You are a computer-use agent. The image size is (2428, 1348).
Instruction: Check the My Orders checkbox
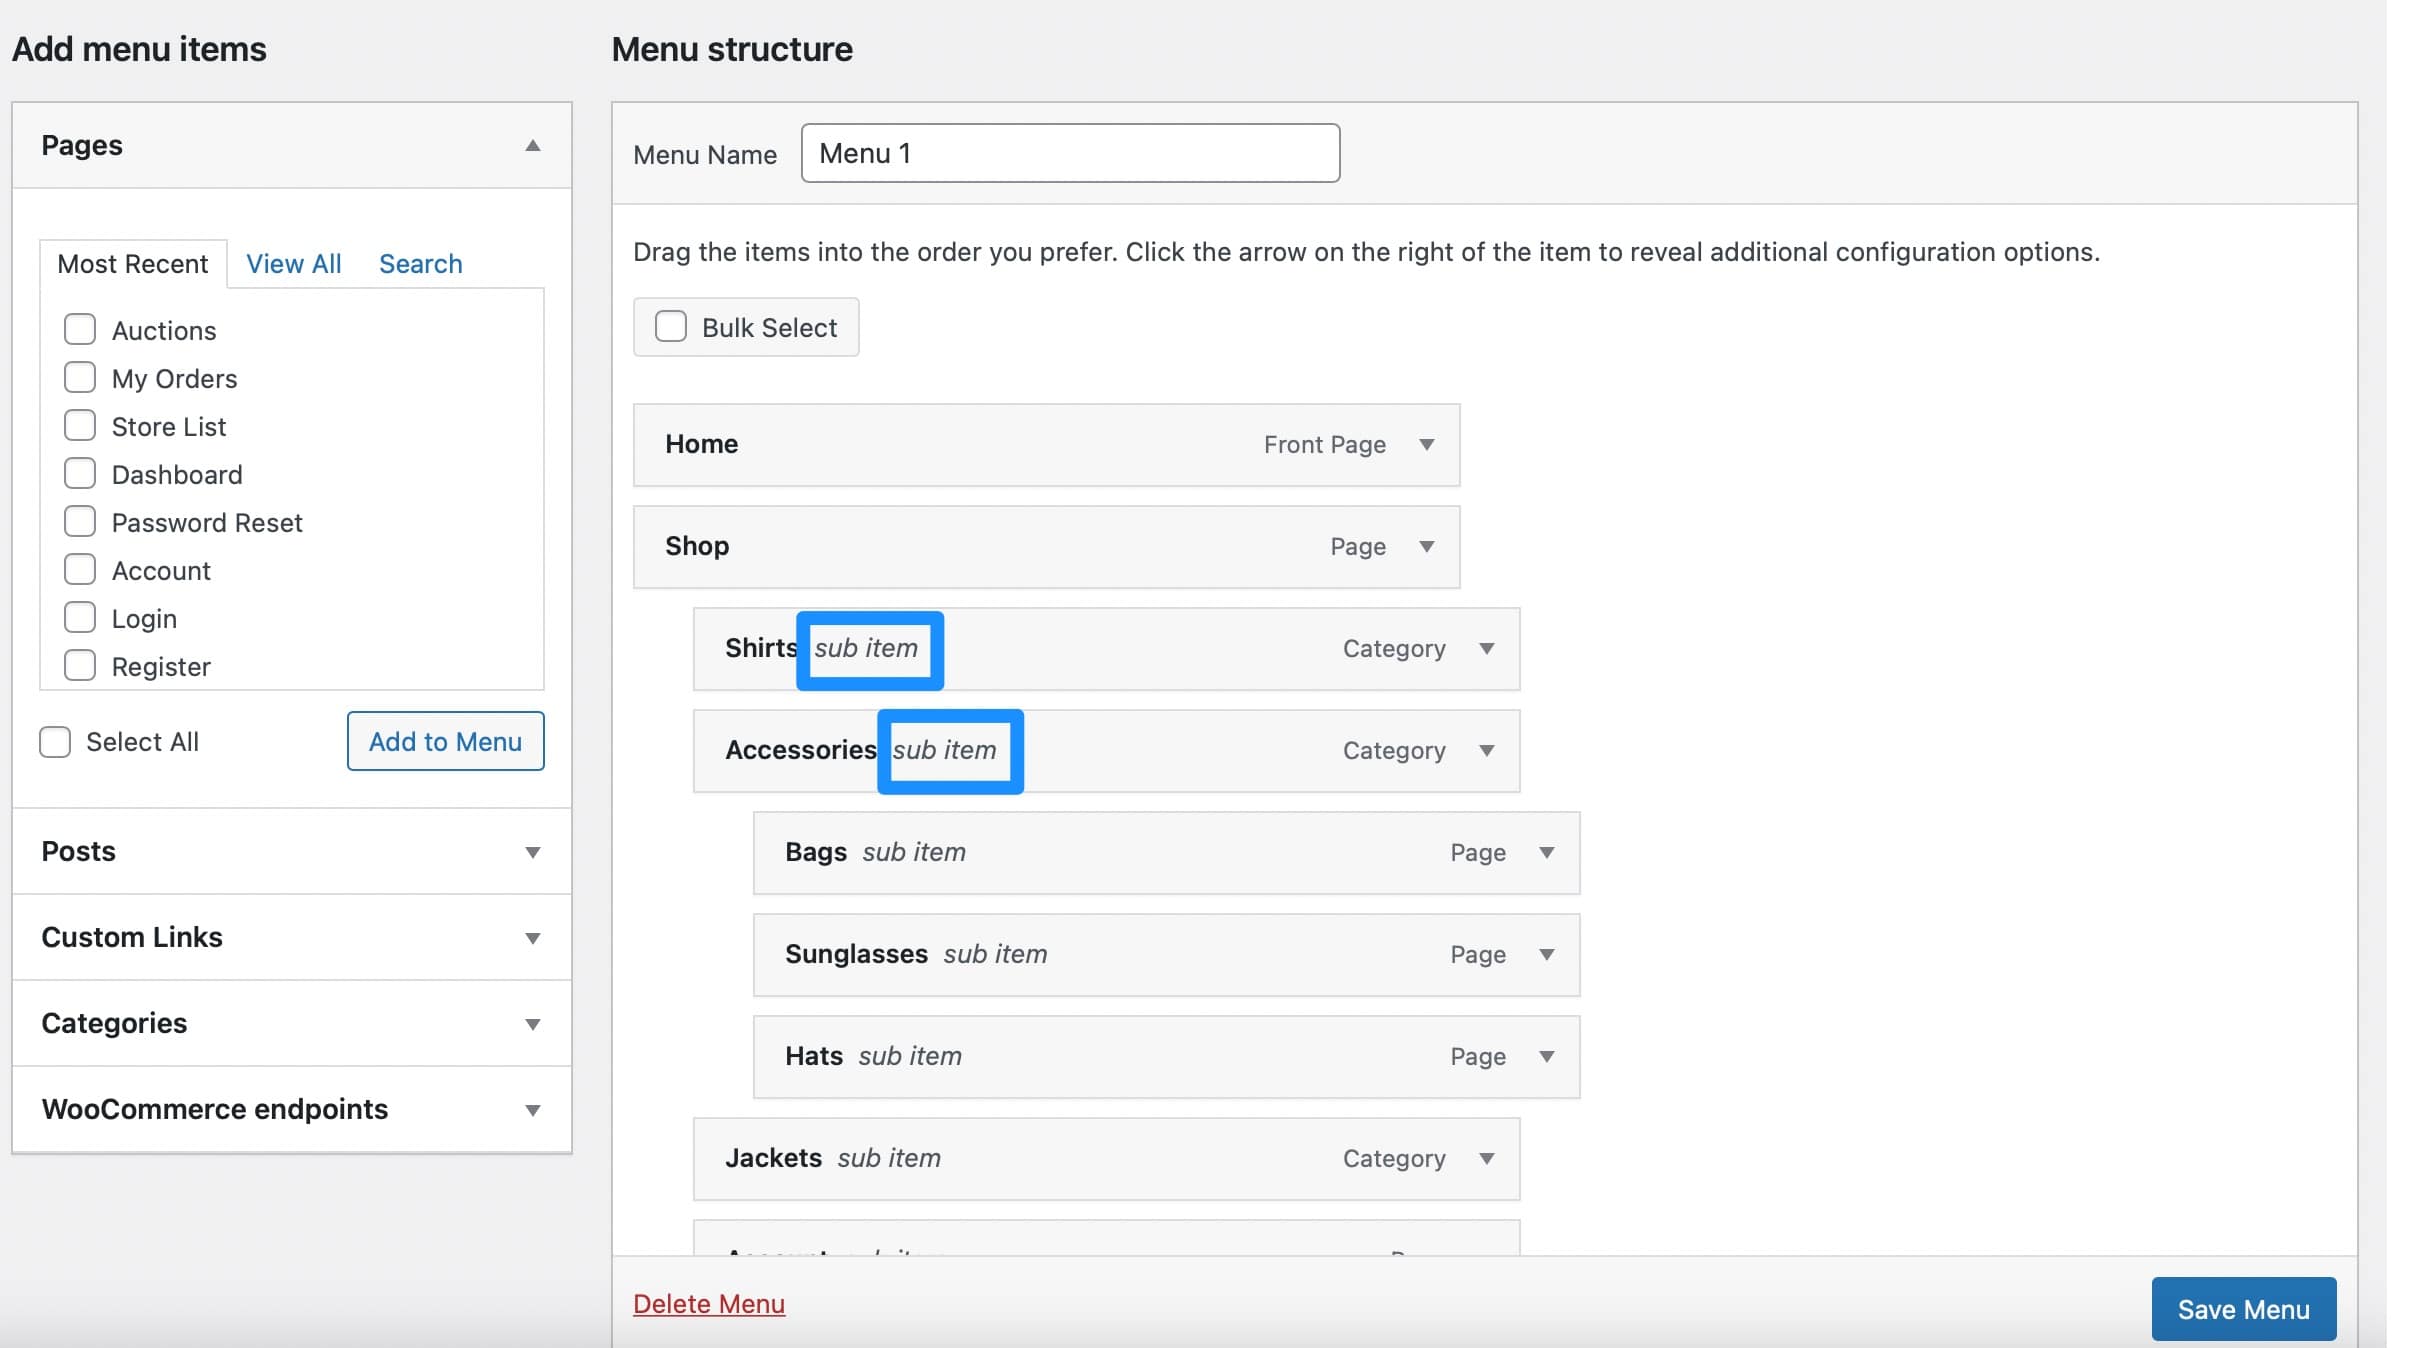coord(79,376)
